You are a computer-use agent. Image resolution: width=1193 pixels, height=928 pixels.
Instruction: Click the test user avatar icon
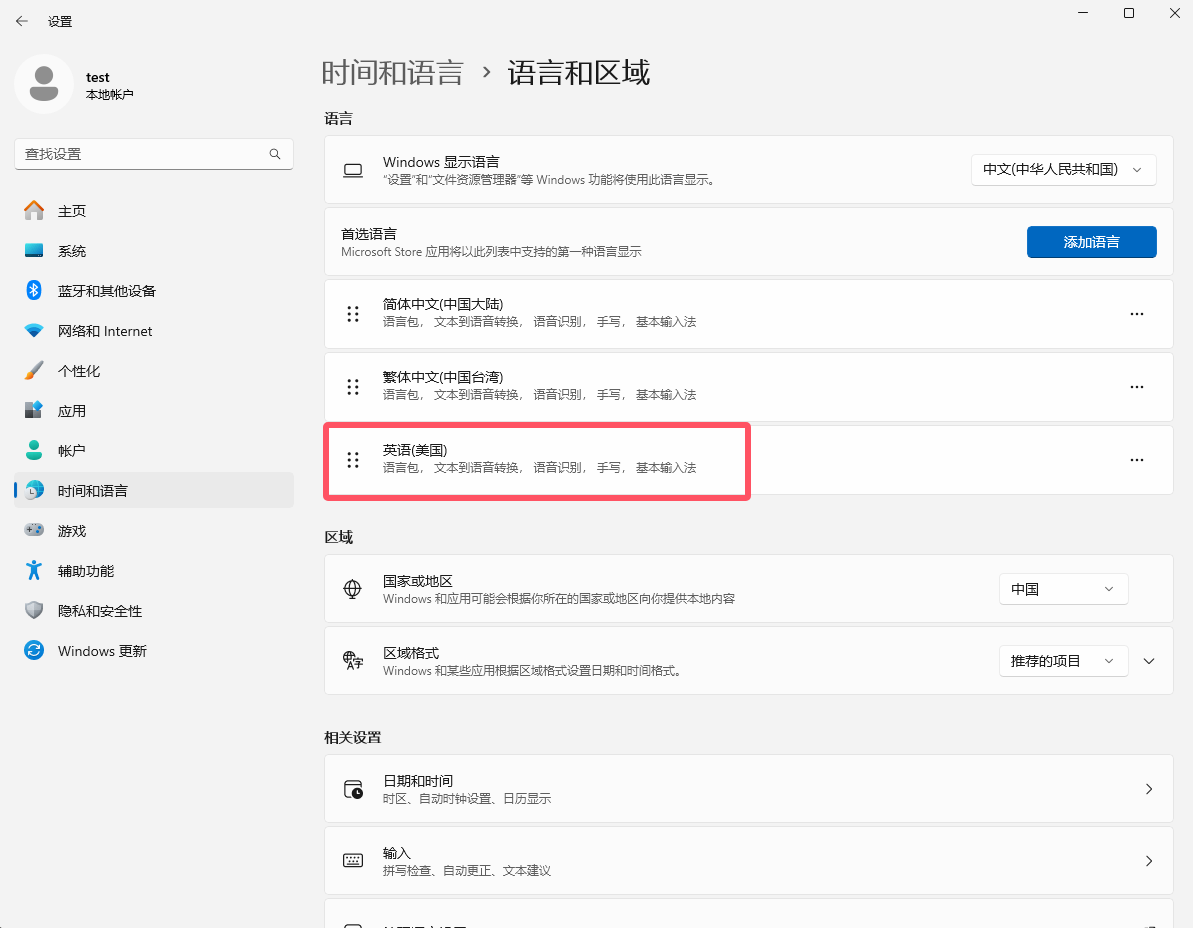pyautogui.click(x=44, y=84)
